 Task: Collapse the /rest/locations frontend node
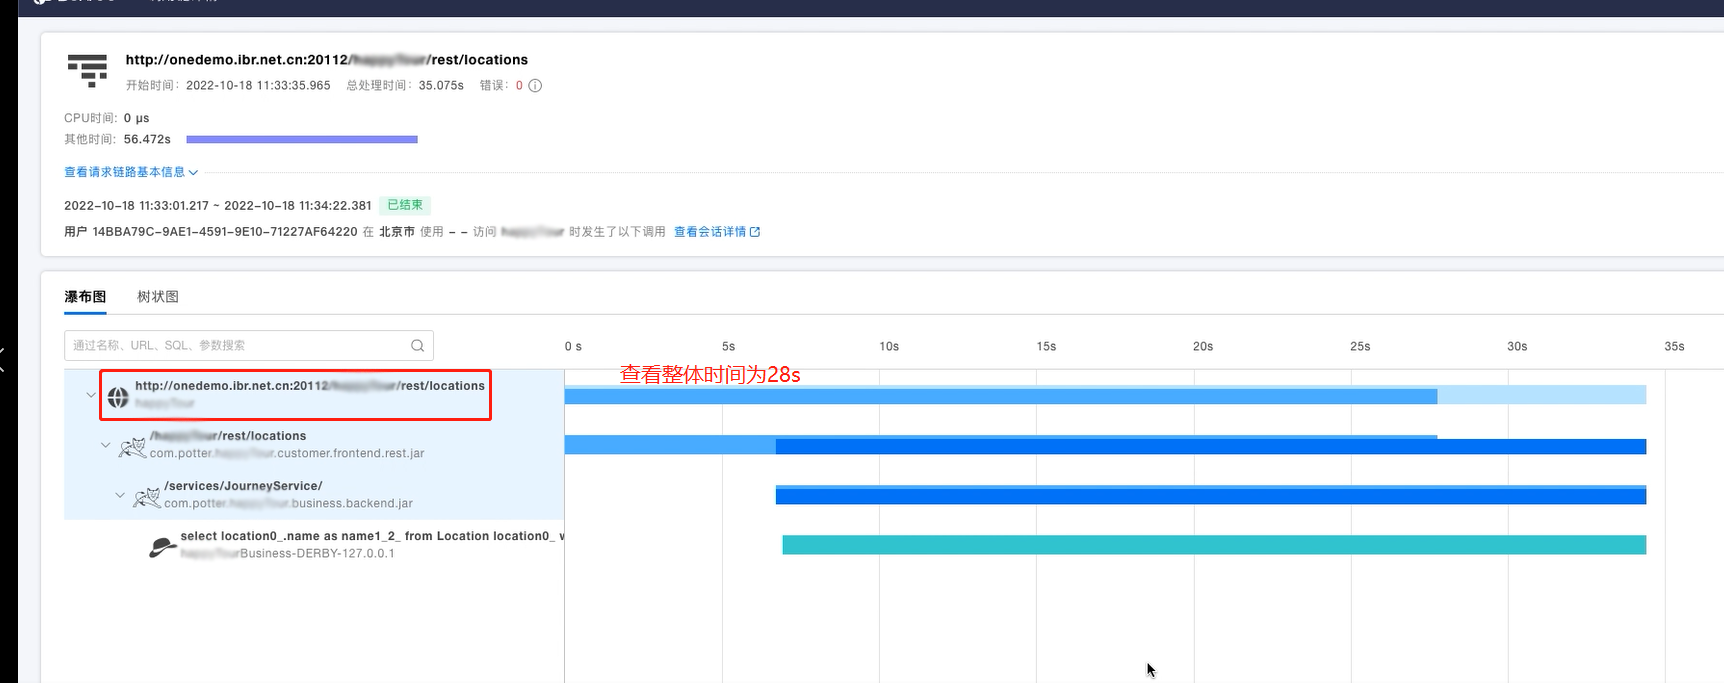pos(106,445)
